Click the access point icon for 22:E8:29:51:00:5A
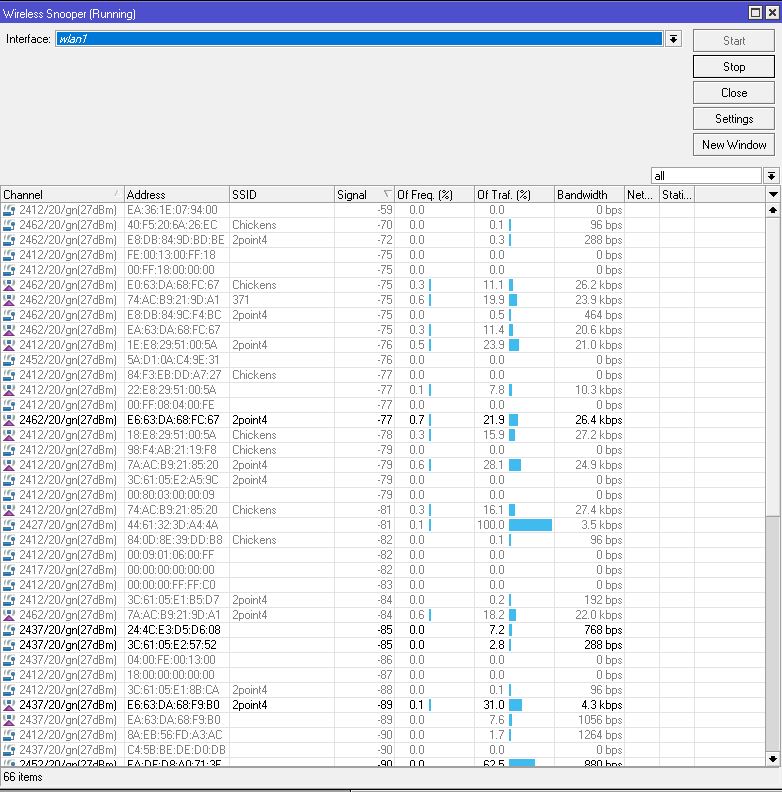782x792 pixels. [9, 390]
